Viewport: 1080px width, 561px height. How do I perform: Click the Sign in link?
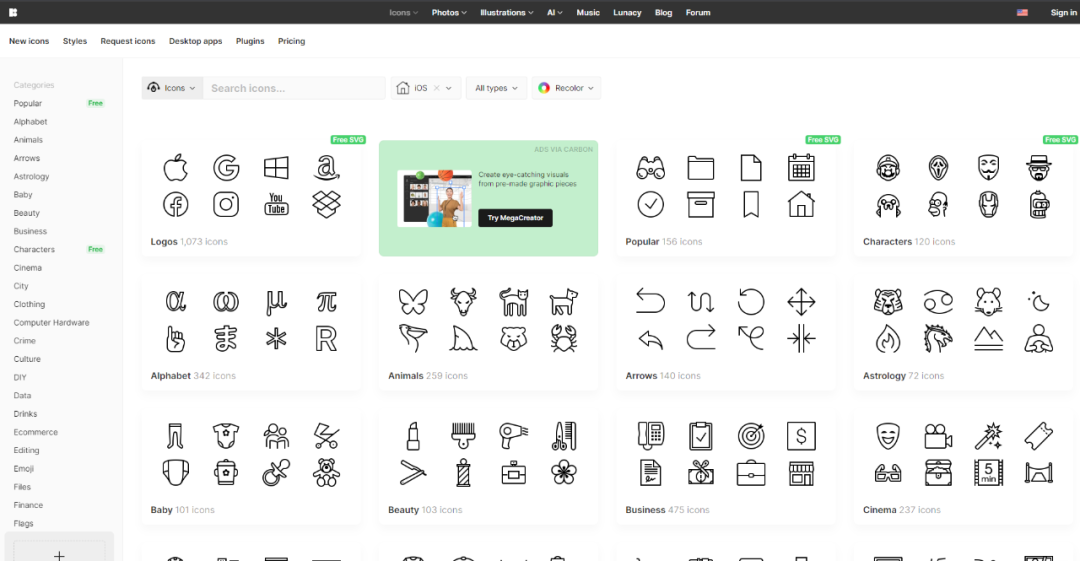(1063, 12)
